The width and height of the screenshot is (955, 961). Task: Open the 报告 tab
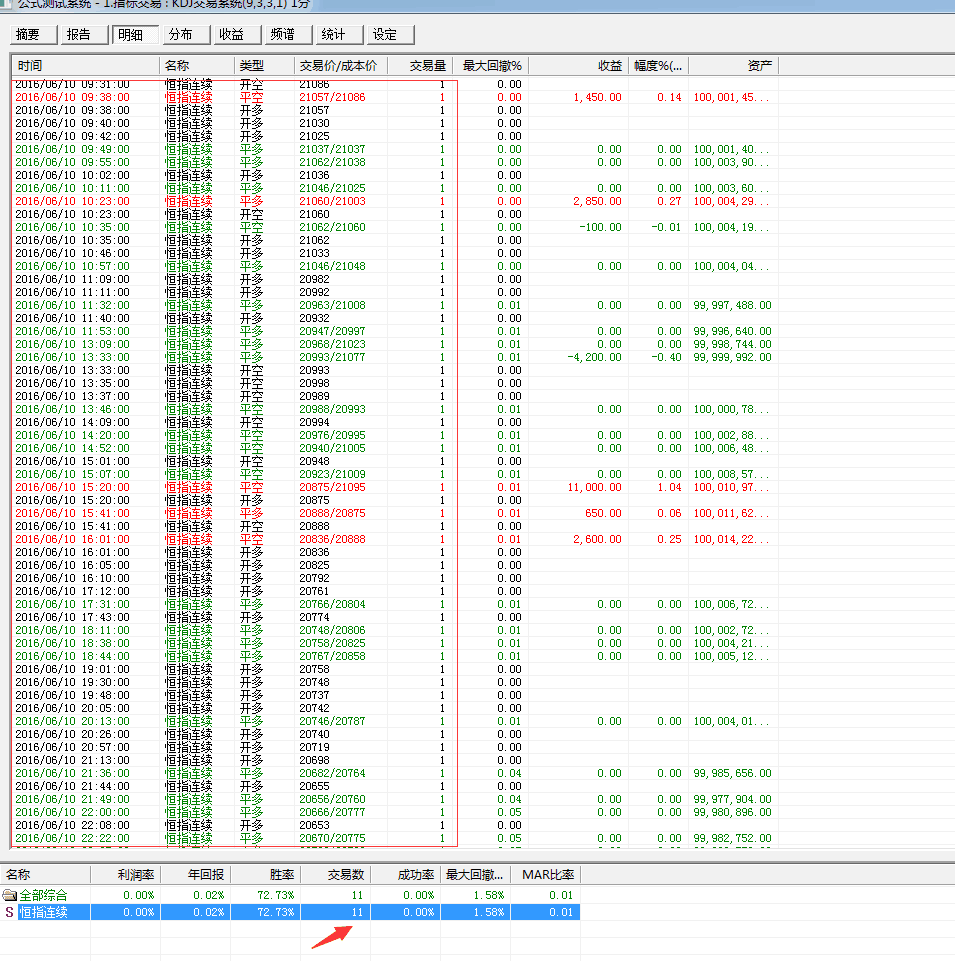click(x=79, y=35)
